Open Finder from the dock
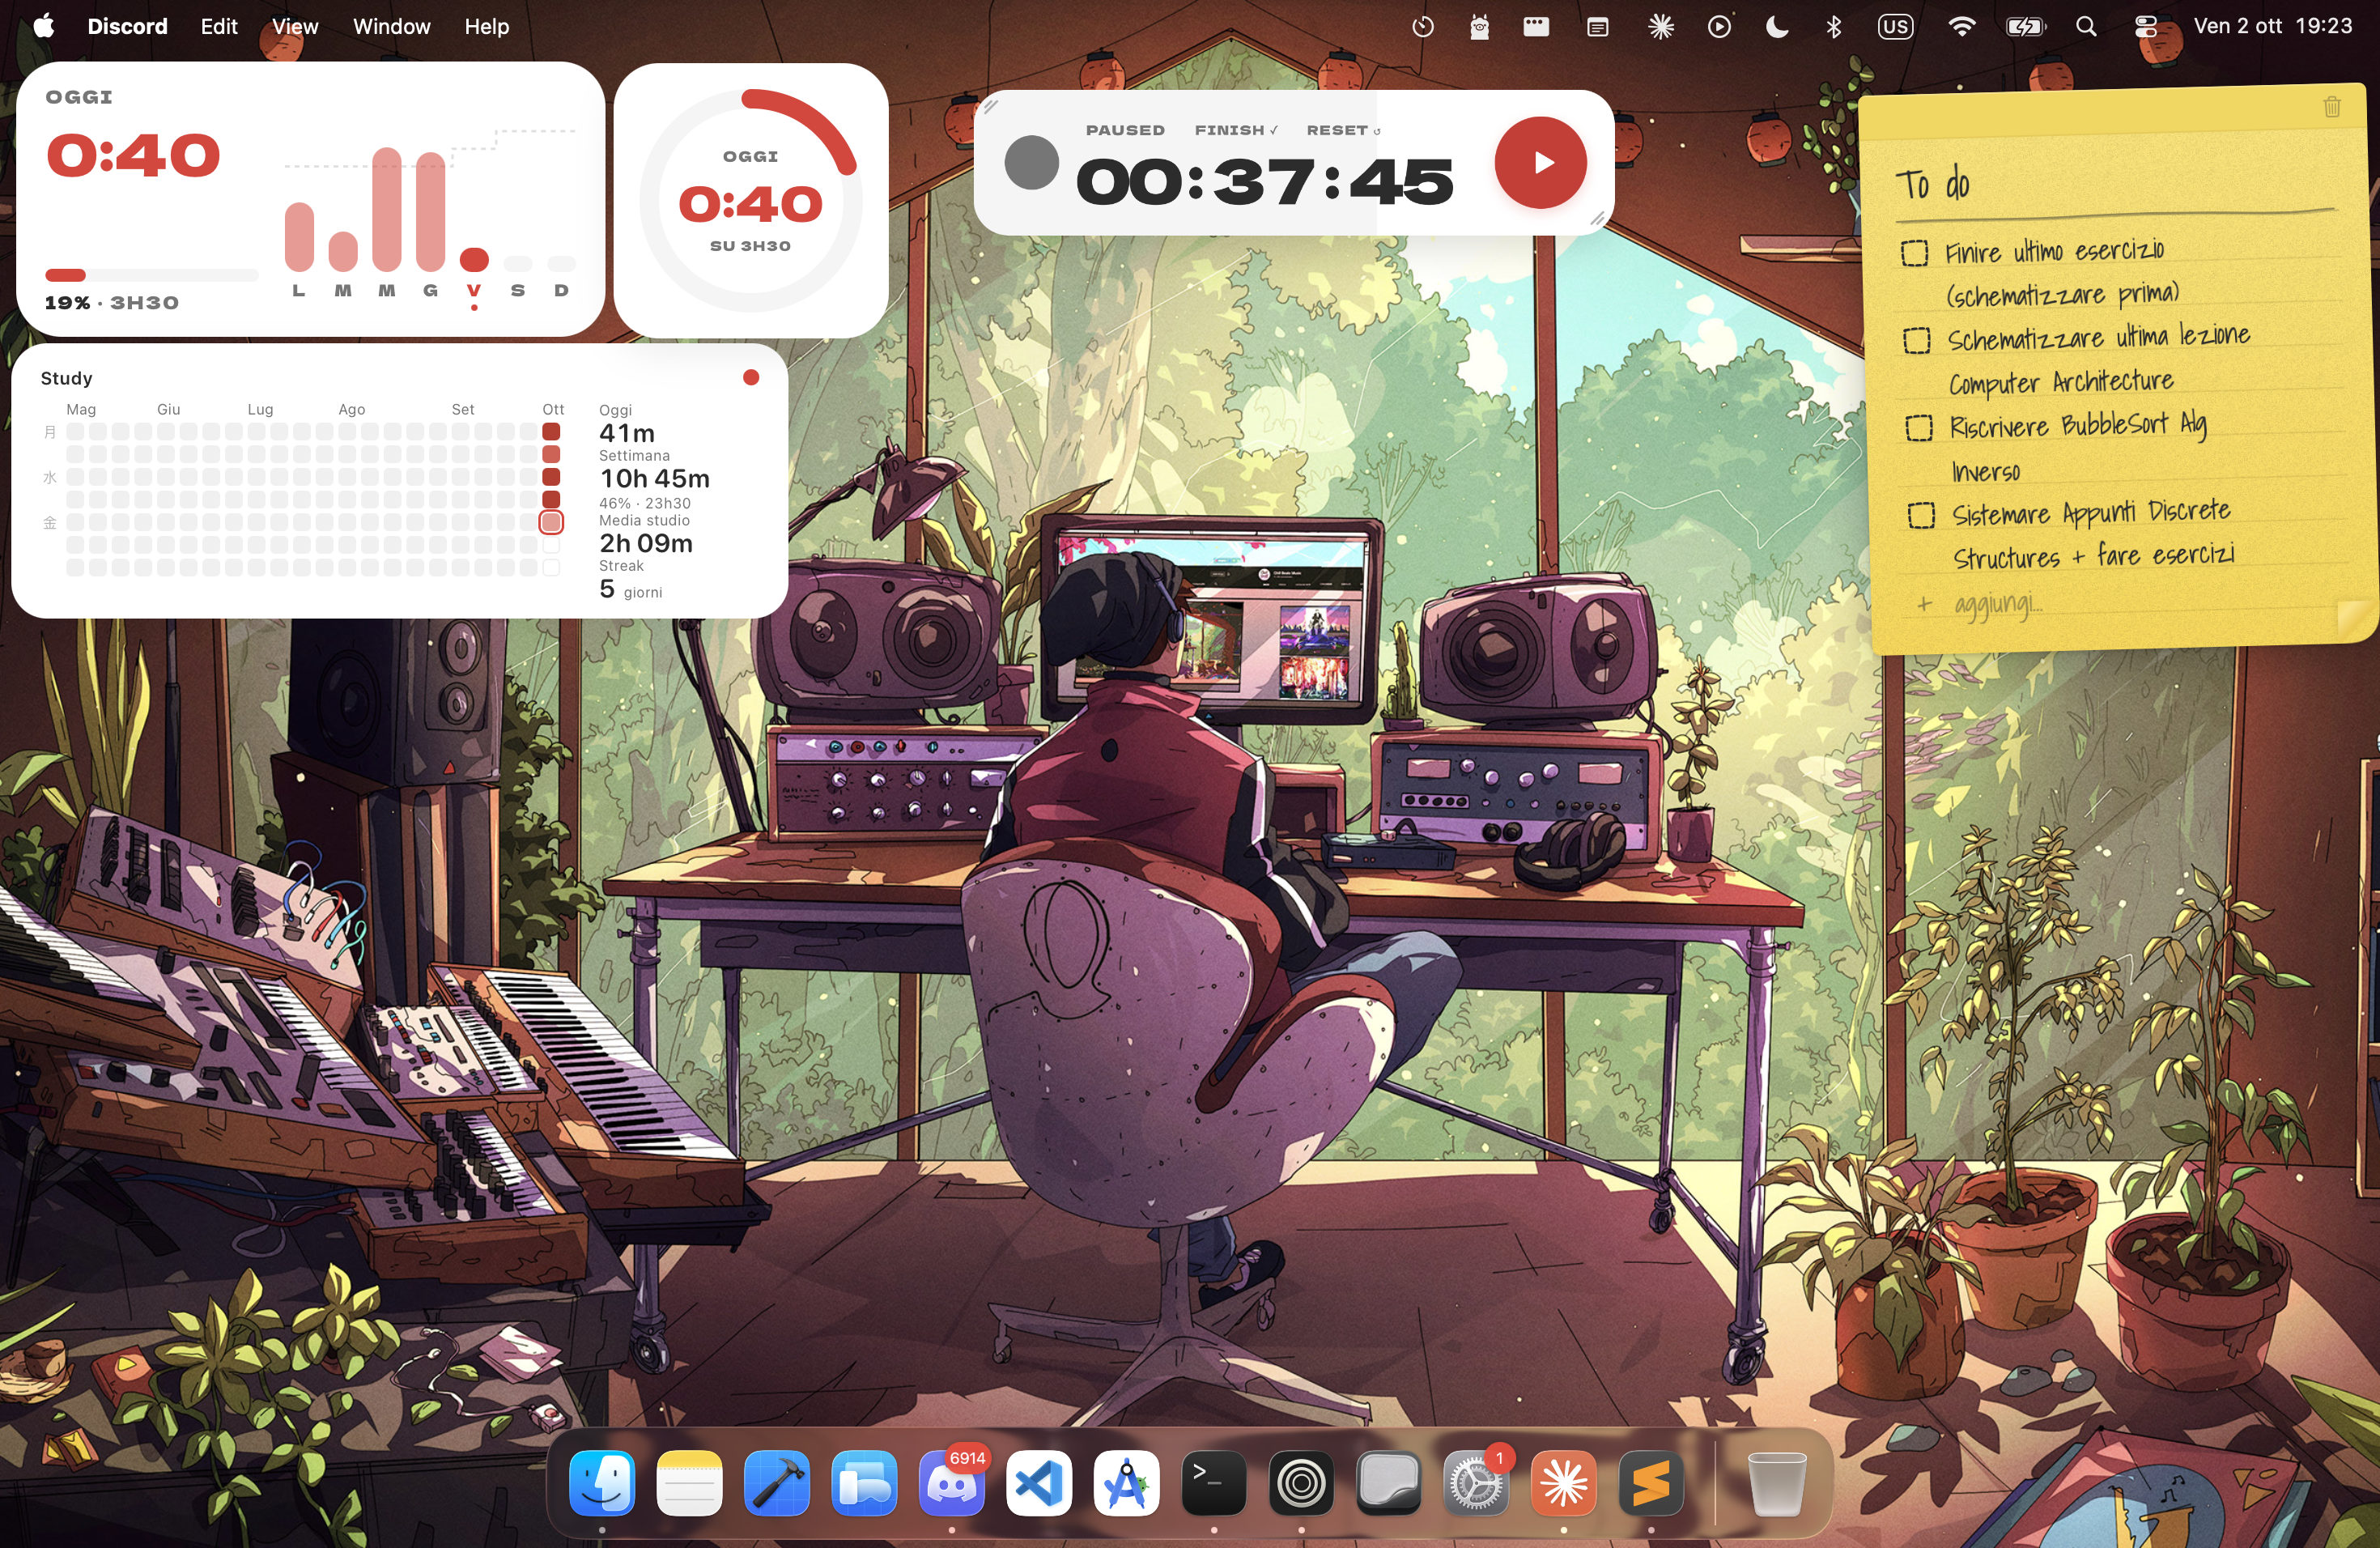 [602, 1483]
